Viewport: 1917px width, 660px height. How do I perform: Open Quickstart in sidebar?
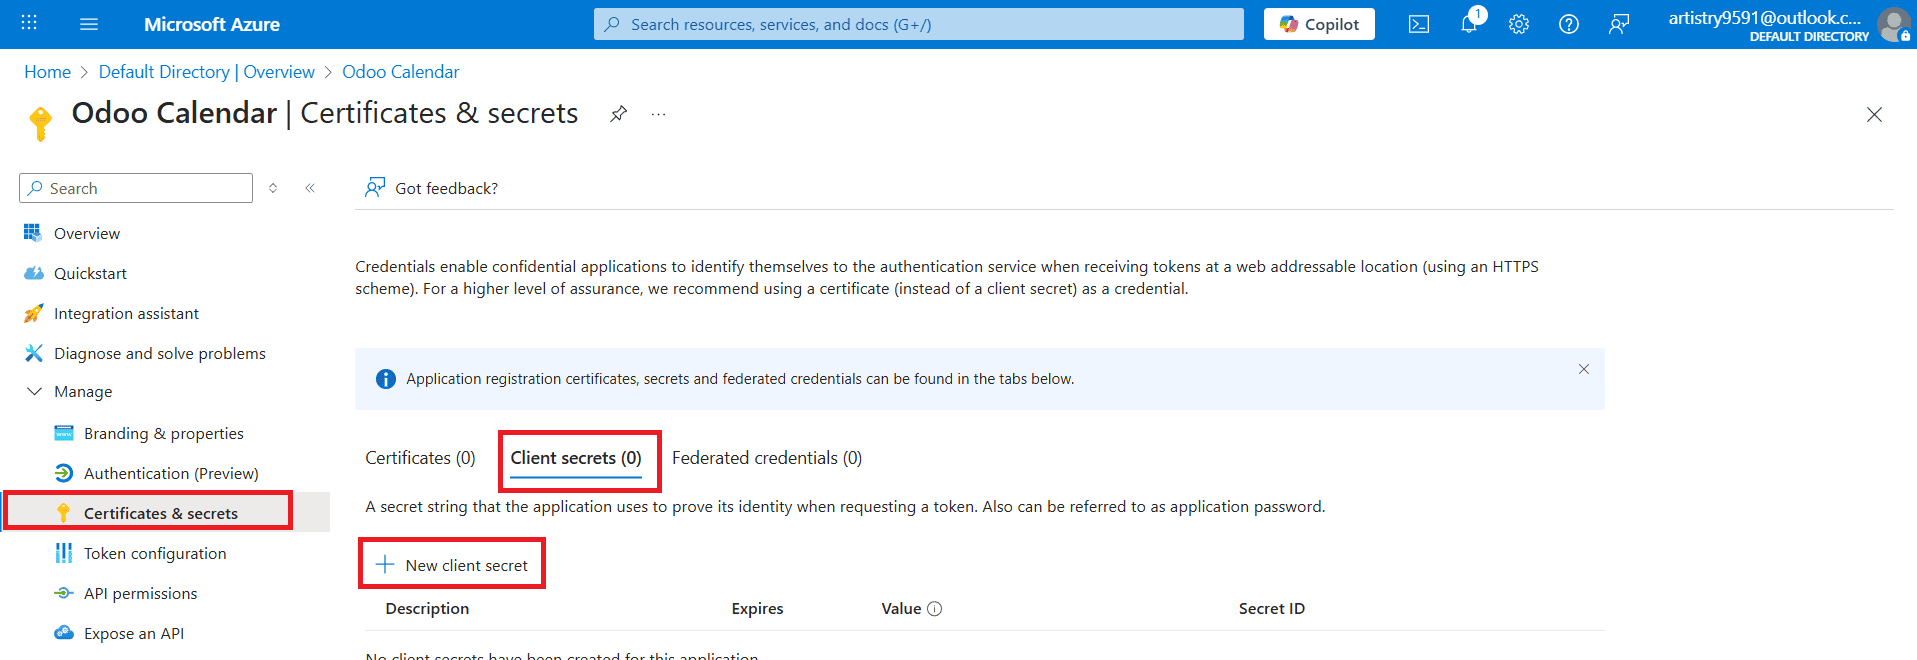(90, 273)
